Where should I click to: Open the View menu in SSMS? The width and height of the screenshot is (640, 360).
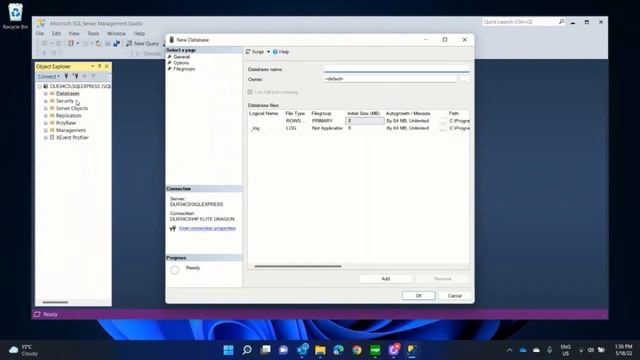click(x=74, y=33)
